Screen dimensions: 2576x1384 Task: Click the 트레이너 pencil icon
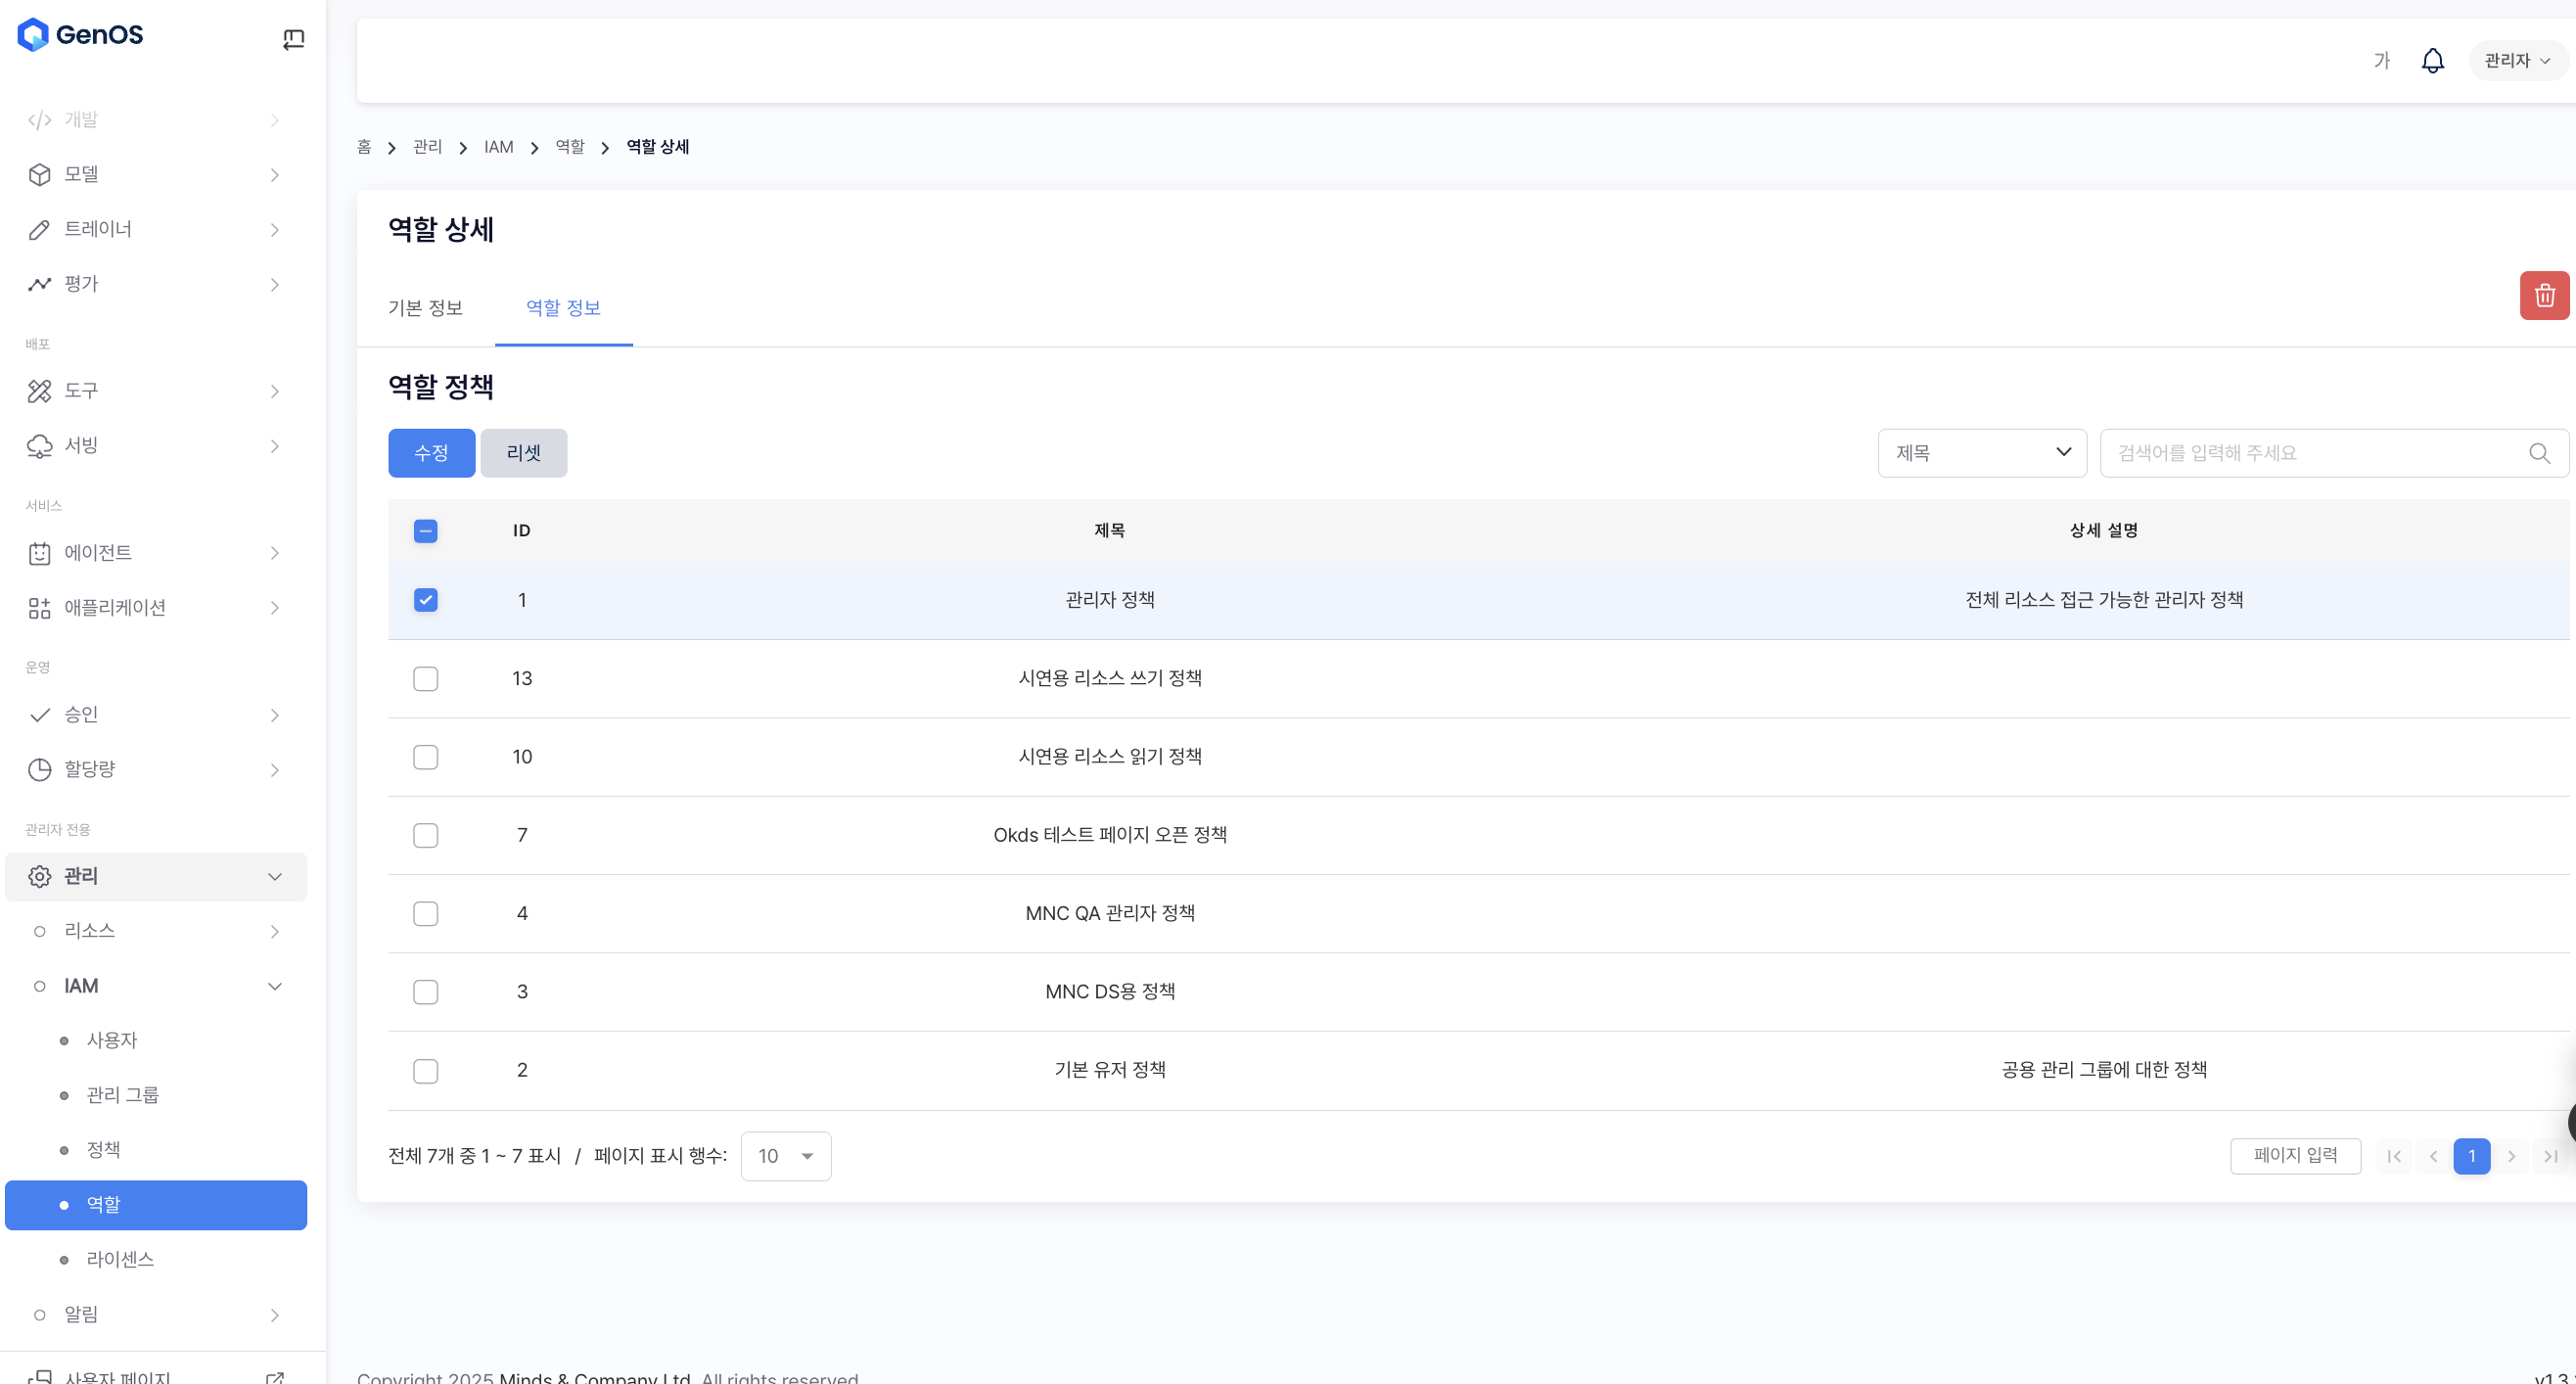(x=39, y=230)
